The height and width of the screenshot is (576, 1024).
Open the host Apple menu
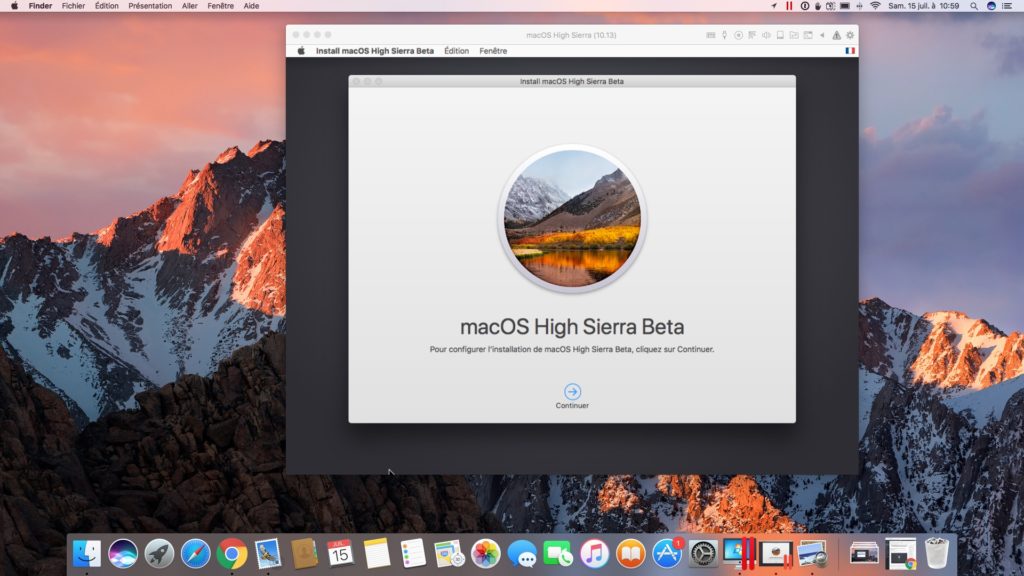click(14, 6)
